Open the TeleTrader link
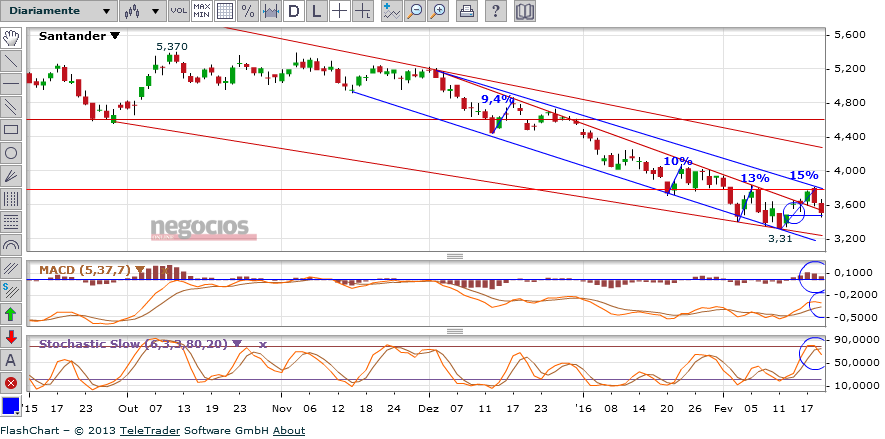Screen dimensions: 885x439 [150, 431]
